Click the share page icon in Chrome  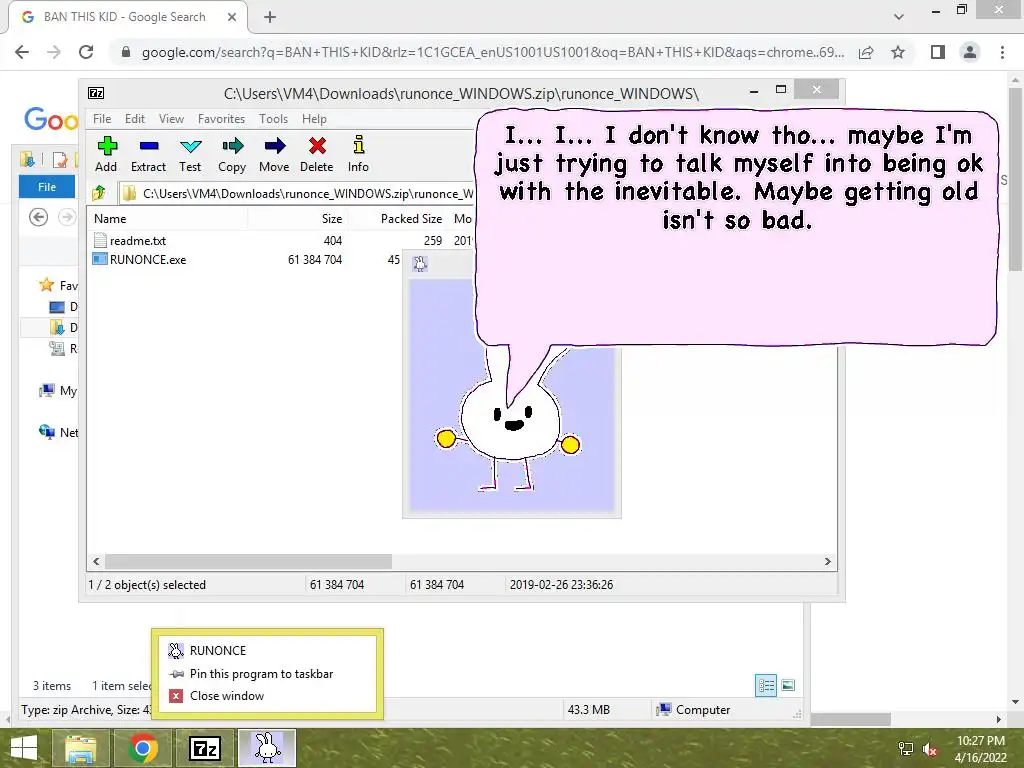(x=866, y=52)
